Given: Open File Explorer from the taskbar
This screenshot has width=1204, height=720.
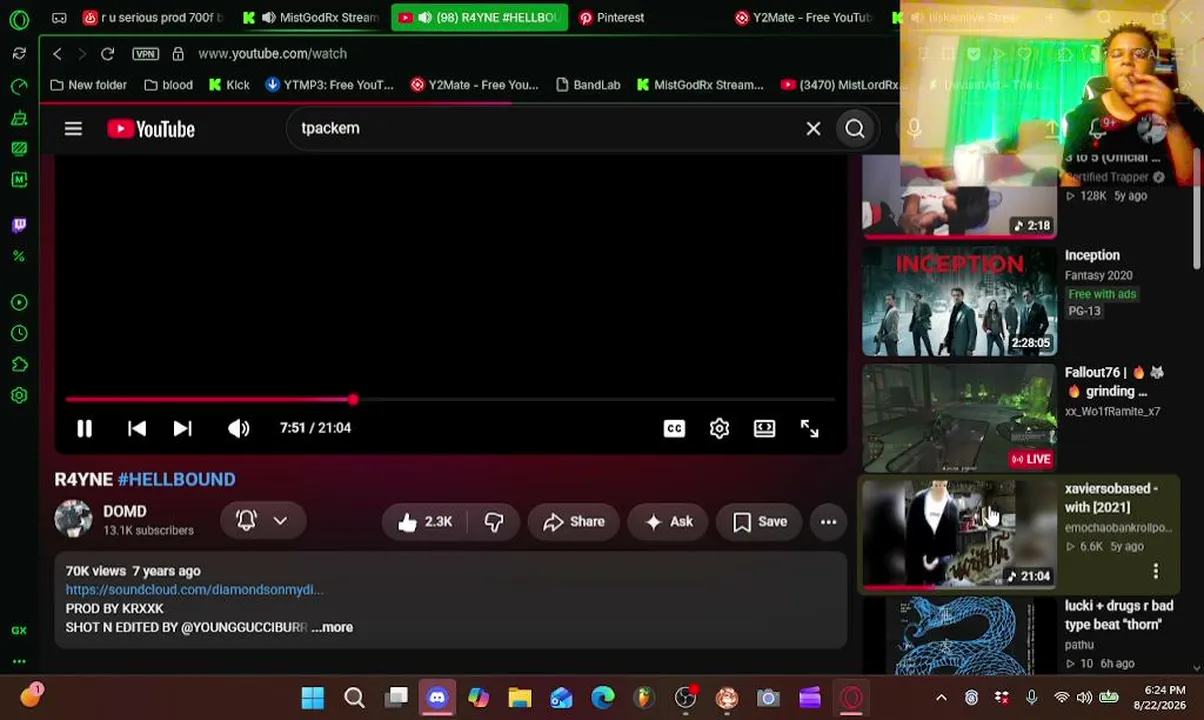Looking at the screenshot, I should click(520, 698).
